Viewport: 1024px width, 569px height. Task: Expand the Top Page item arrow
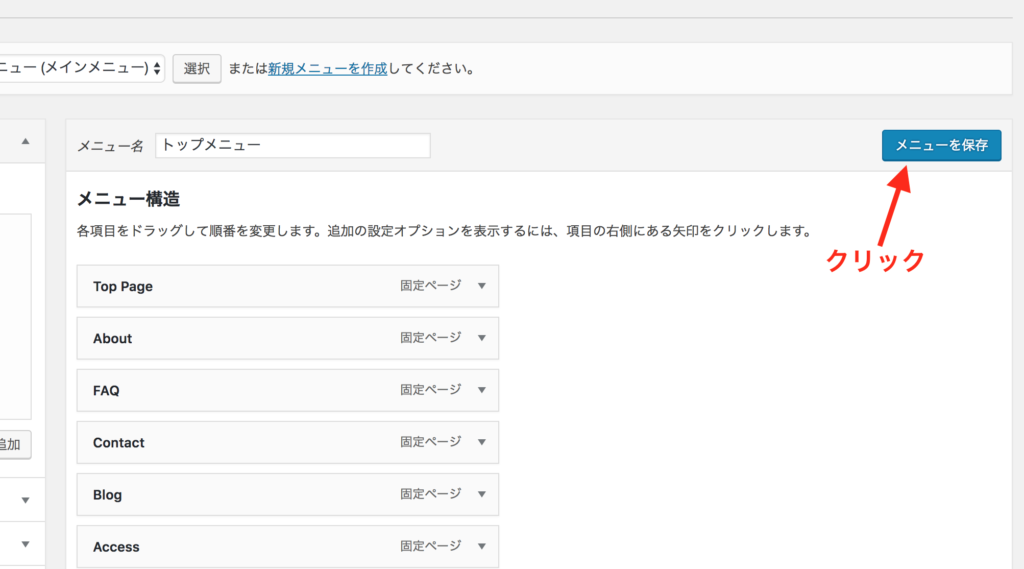481,286
